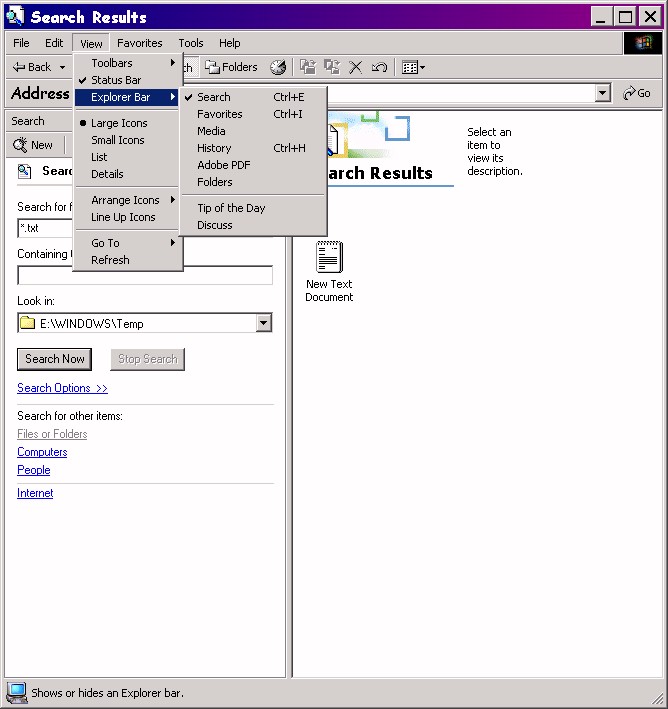Choose Favorites in Explorer Bar submenu

point(253,114)
